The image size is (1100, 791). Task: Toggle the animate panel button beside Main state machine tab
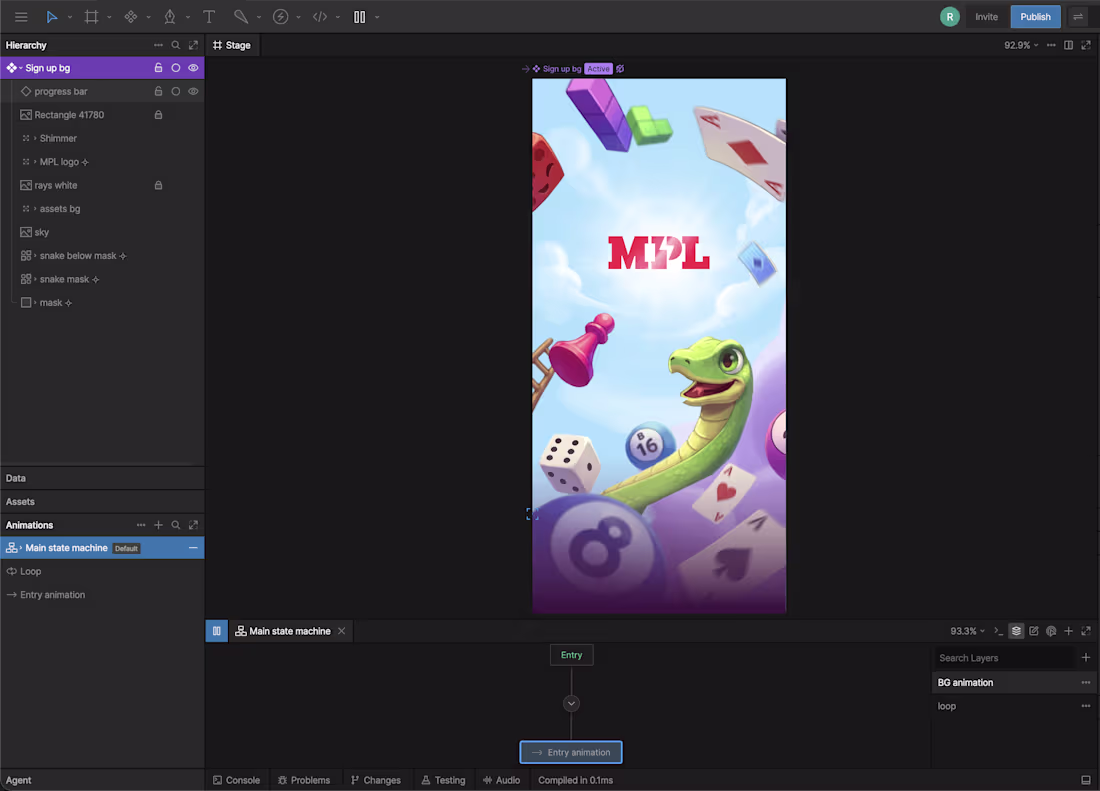[216, 631]
